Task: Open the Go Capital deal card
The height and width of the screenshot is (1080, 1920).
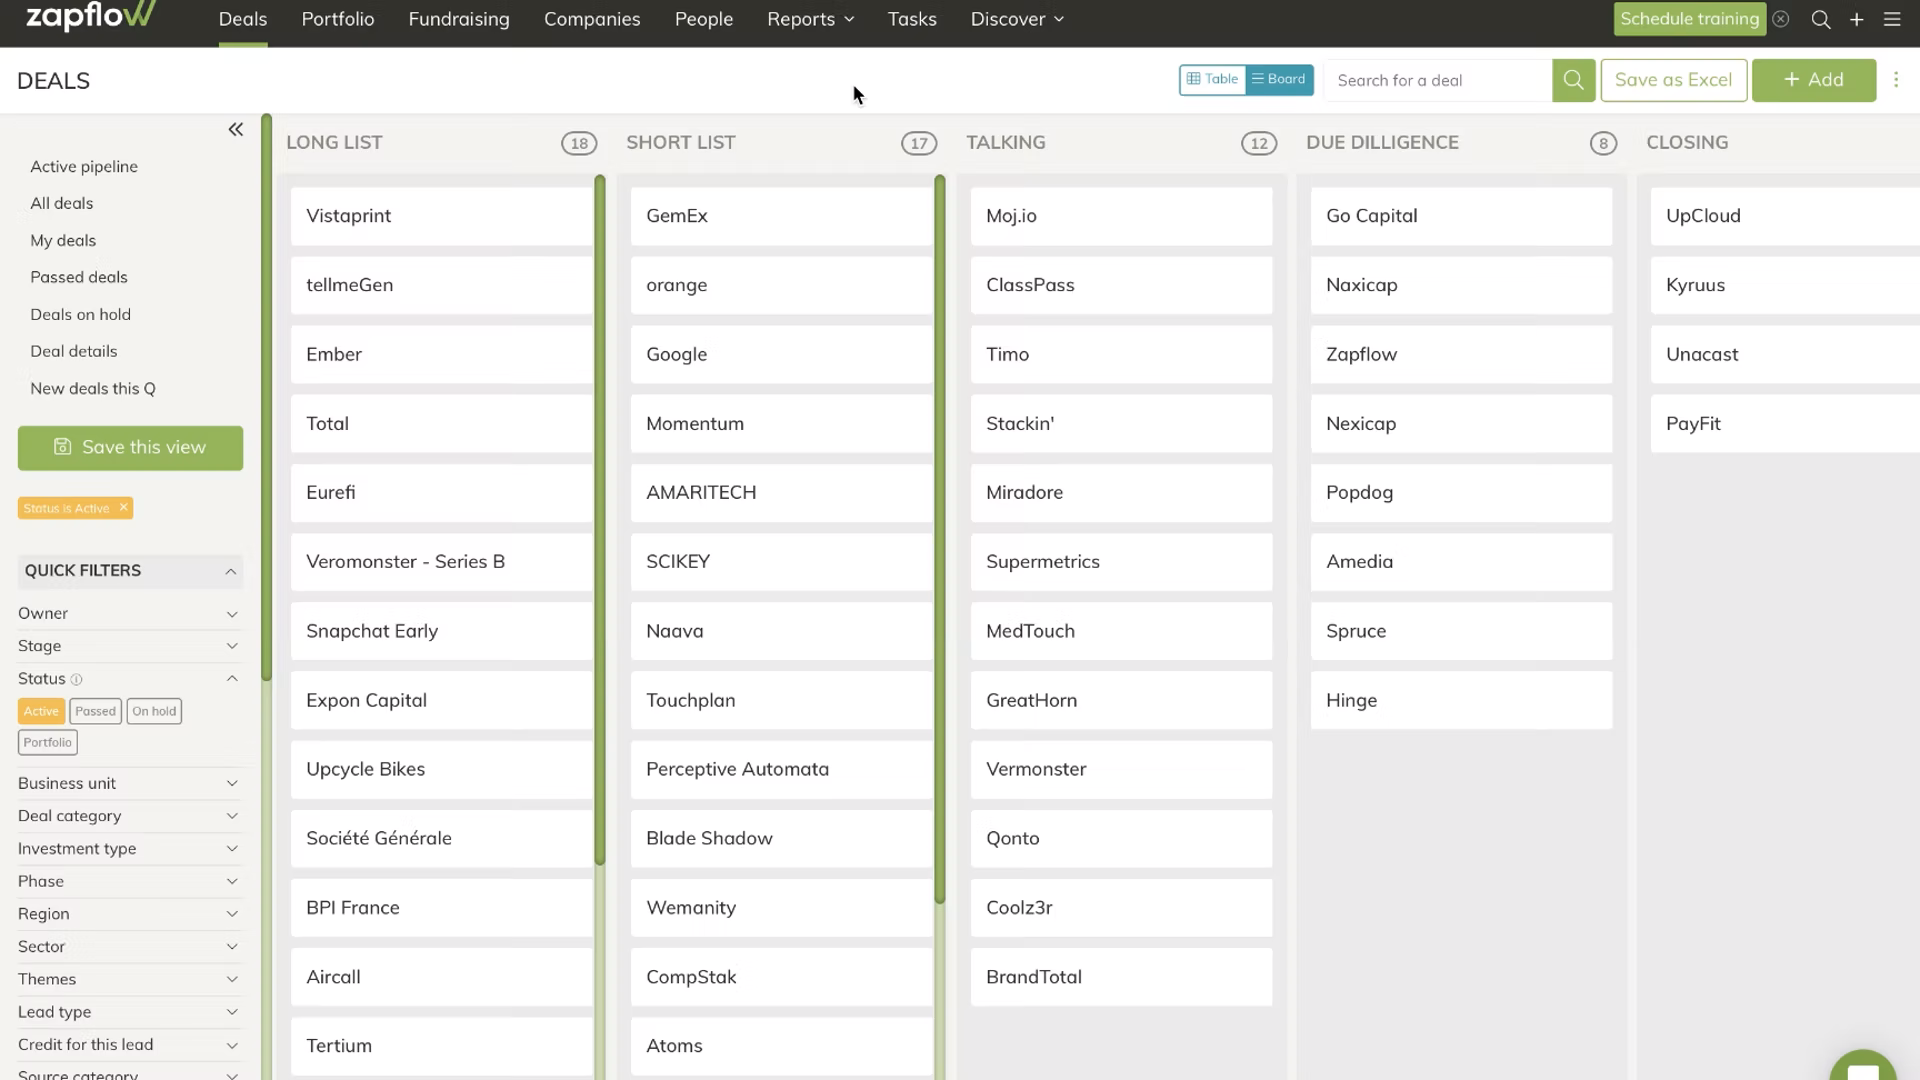Action: pyautogui.click(x=1461, y=216)
